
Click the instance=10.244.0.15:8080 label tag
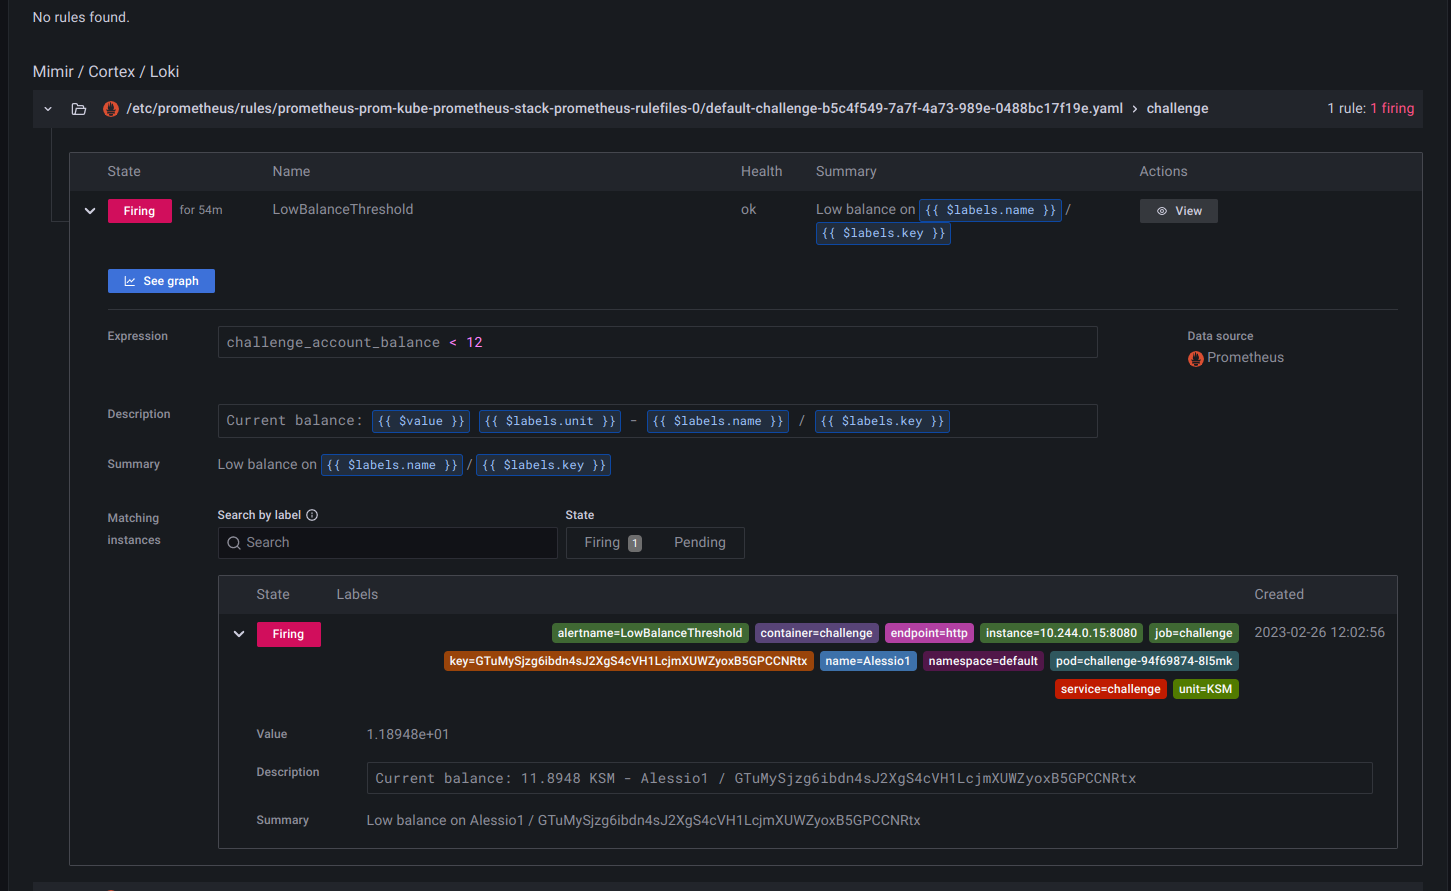[x=1061, y=633]
